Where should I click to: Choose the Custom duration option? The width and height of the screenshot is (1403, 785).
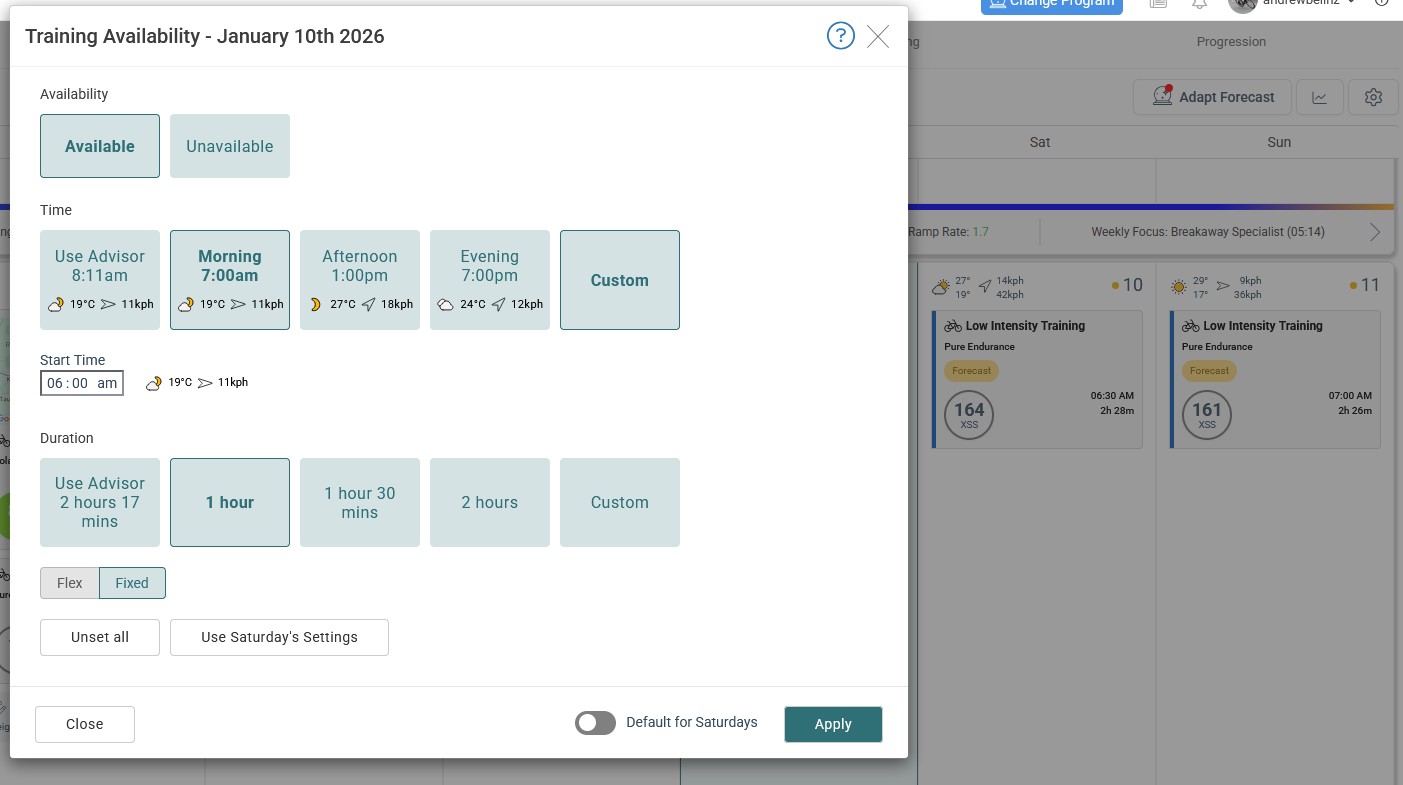pyautogui.click(x=619, y=502)
